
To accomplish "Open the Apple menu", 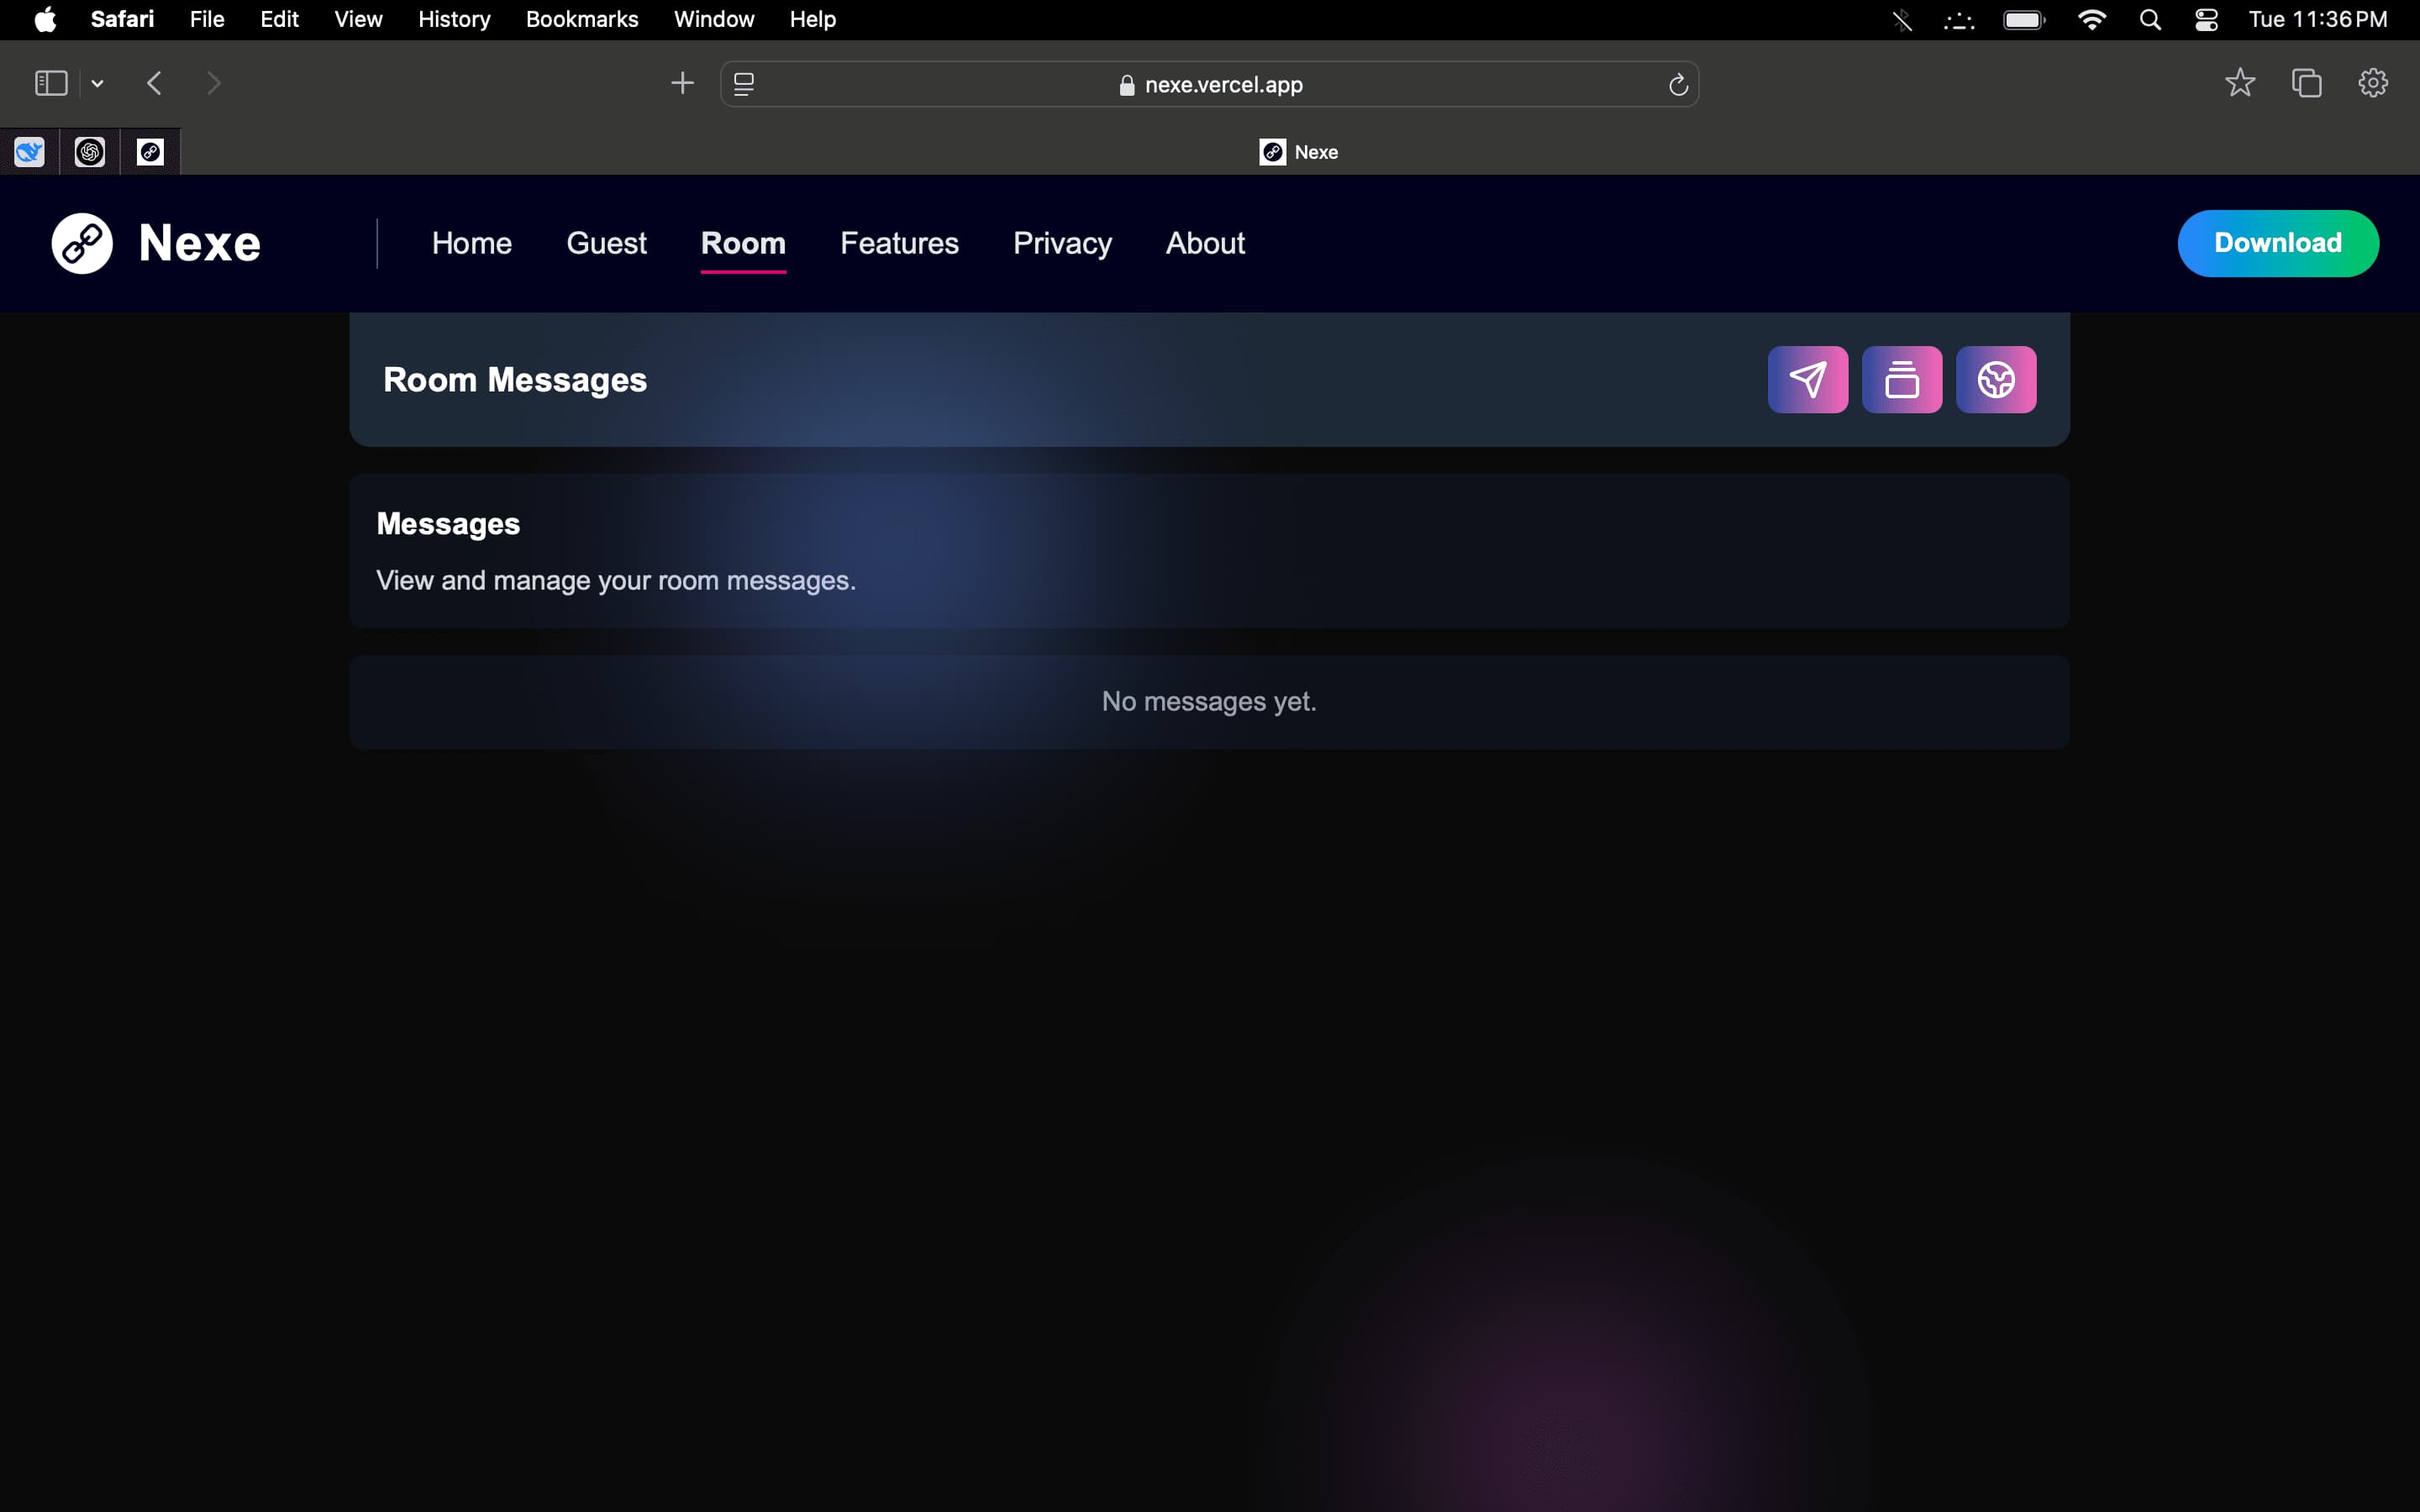I will (x=45, y=19).
